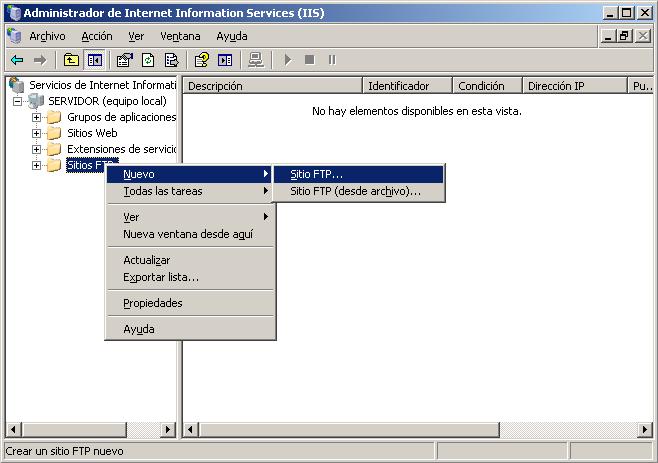The image size is (658, 463).
Task: Sort by the Condición column header
Action: pos(487,86)
